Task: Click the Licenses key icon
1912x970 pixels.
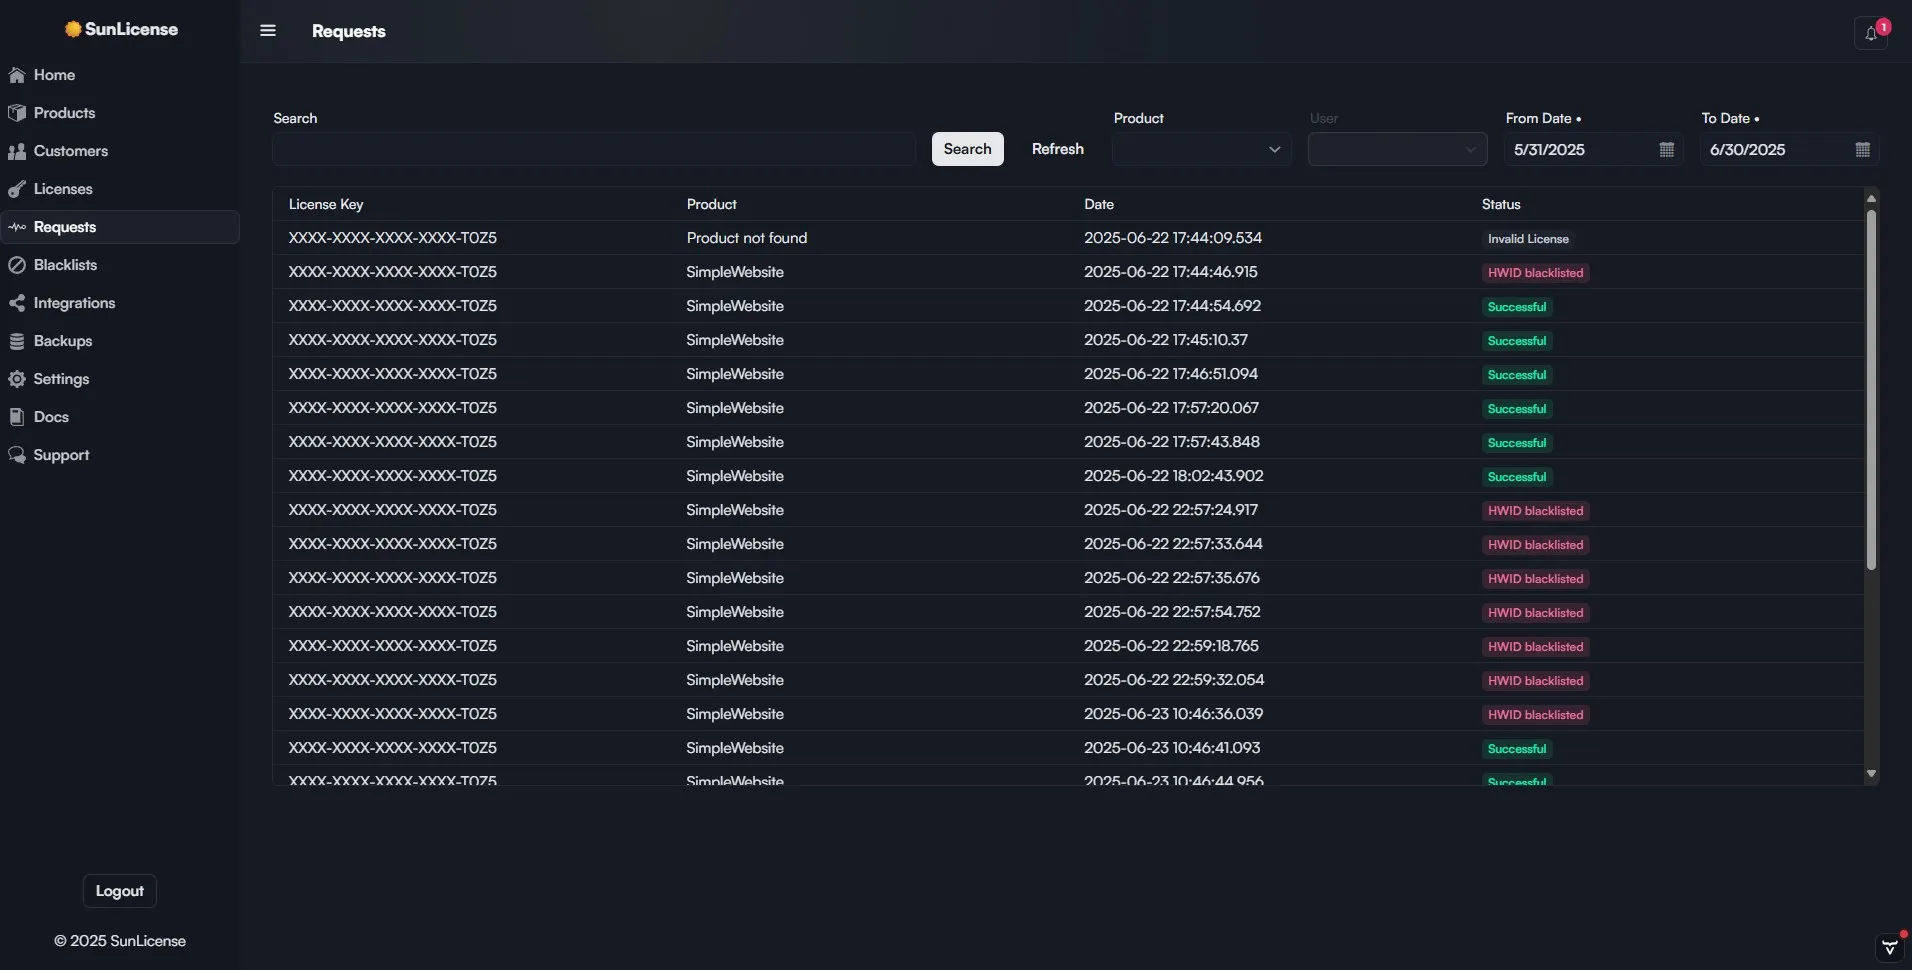Action: tap(17, 189)
